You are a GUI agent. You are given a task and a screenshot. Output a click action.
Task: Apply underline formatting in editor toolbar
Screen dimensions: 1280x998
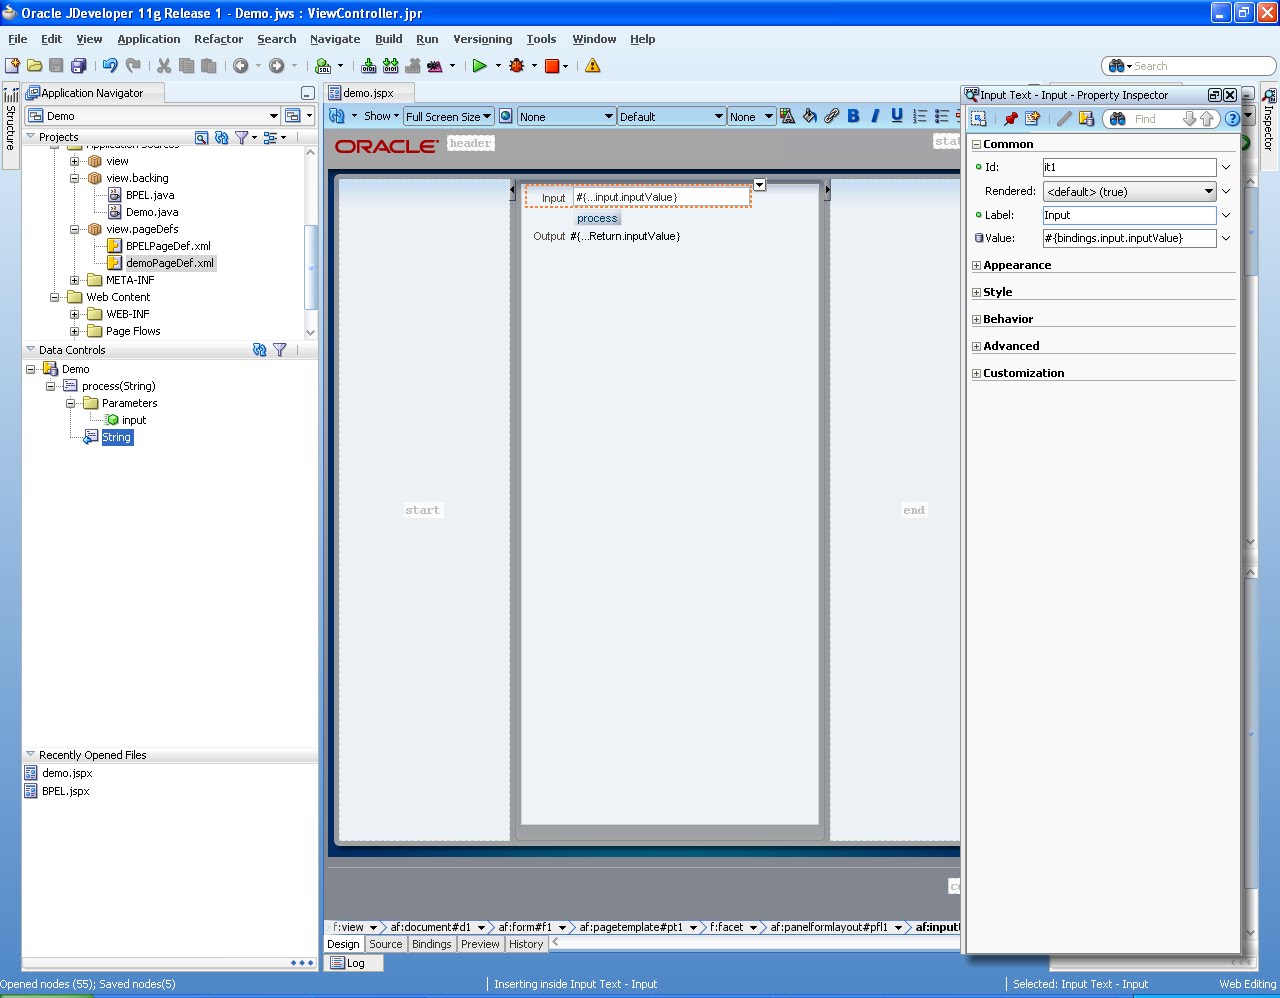coord(897,116)
